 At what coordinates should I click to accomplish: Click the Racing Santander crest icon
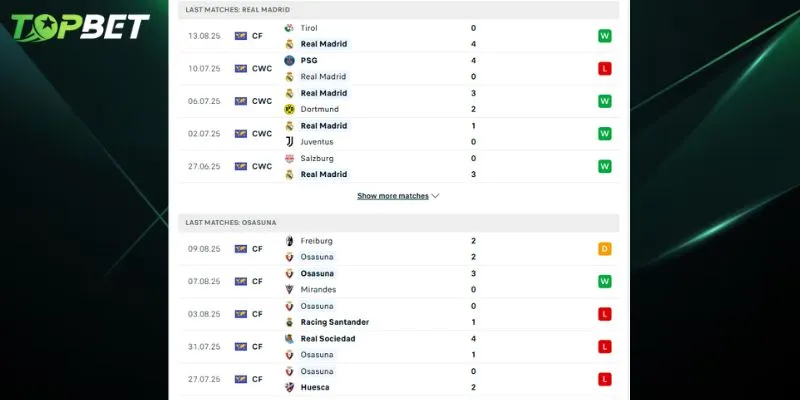289,322
